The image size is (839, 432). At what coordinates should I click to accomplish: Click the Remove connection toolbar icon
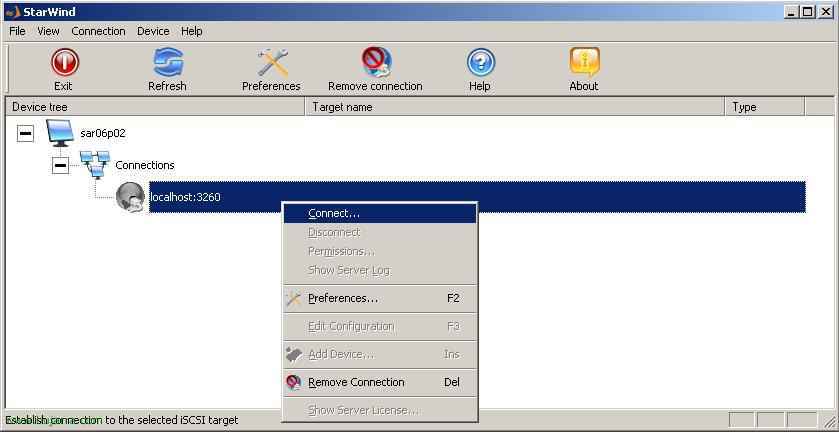coord(376,62)
